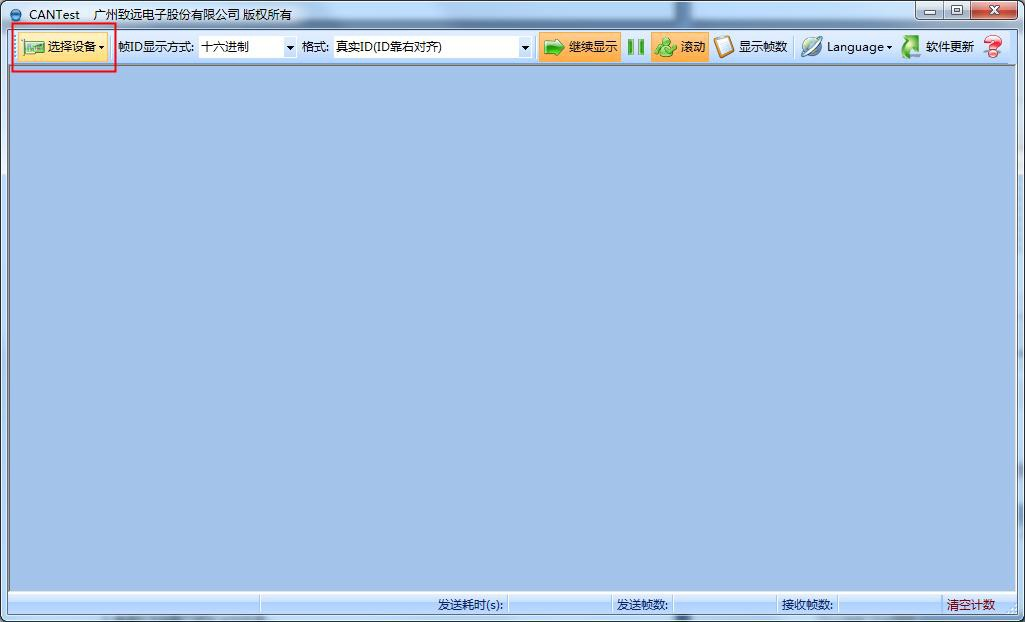This screenshot has width=1025, height=622.
Task: Maximize the CANTest window
Action: [957, 11]
